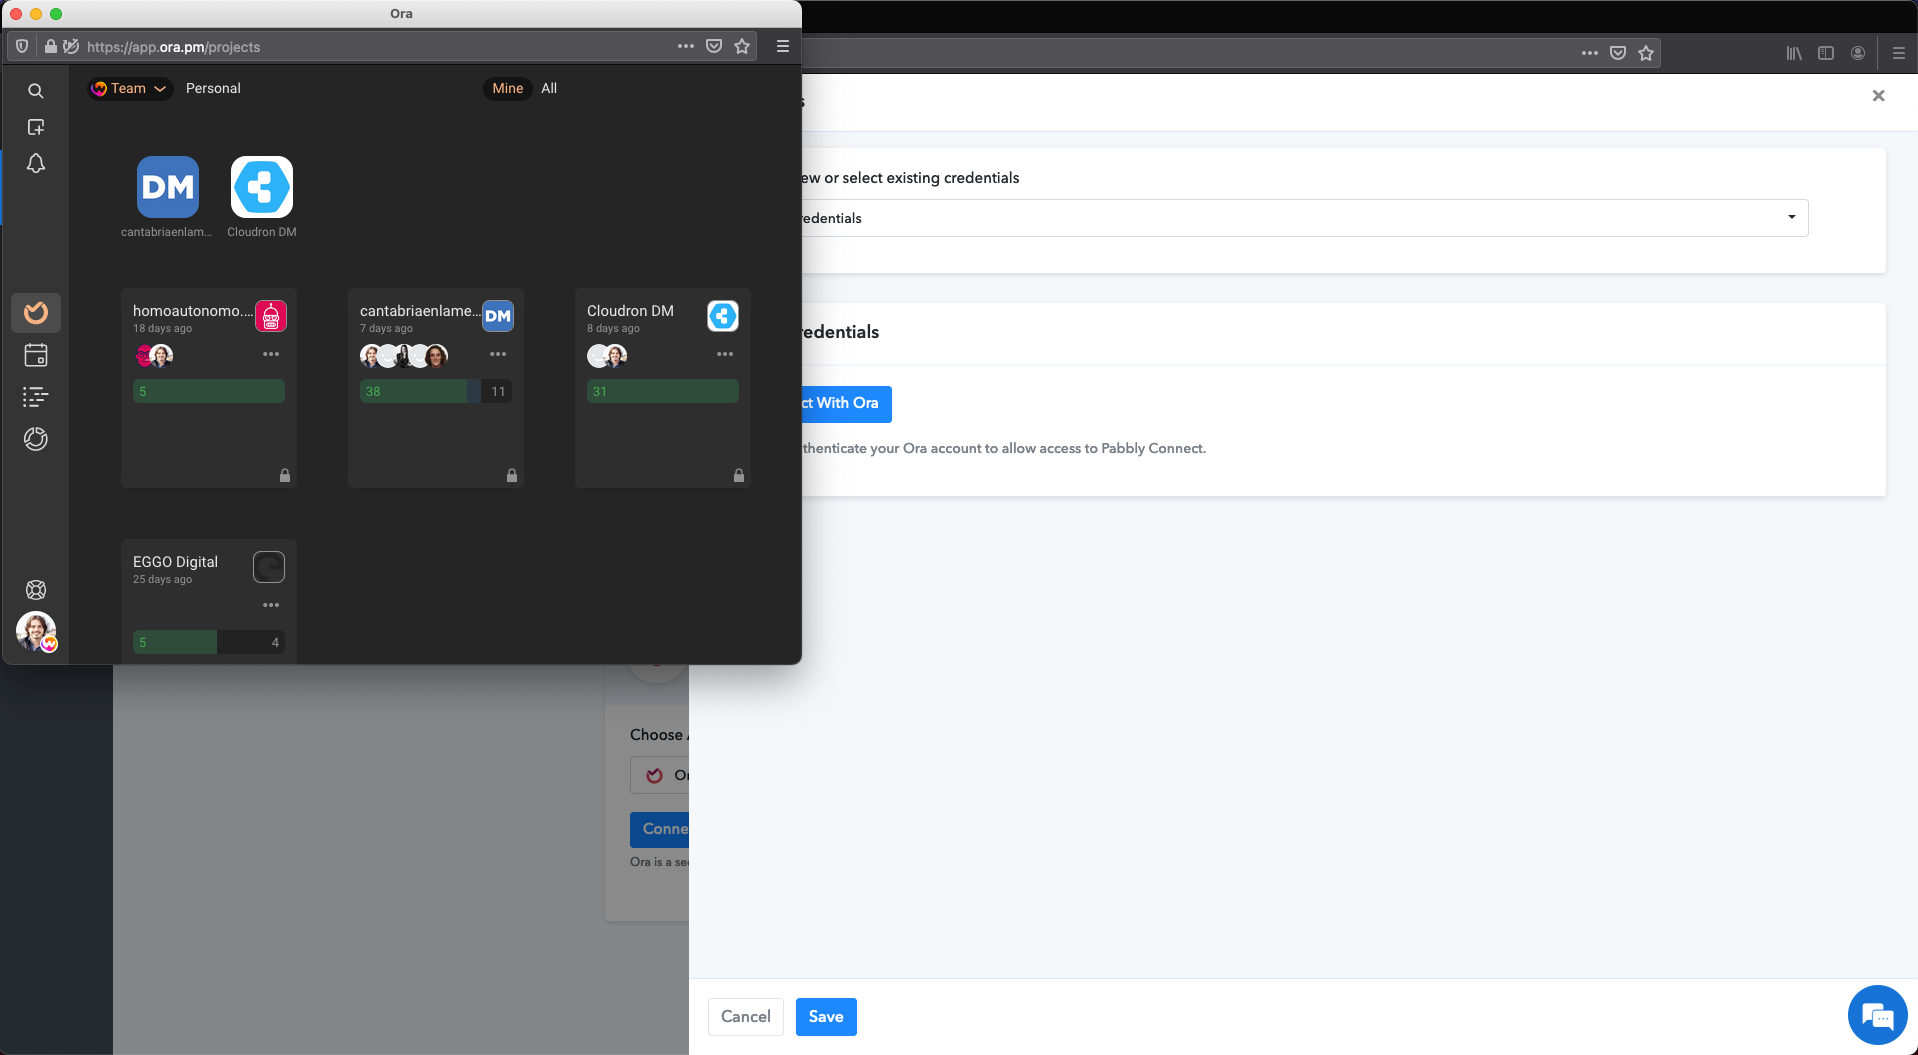The height and width of the screenshot is (1055, 1918).
Task: Open page actions ellipsis in background browser
Action: coord(1590,53)
